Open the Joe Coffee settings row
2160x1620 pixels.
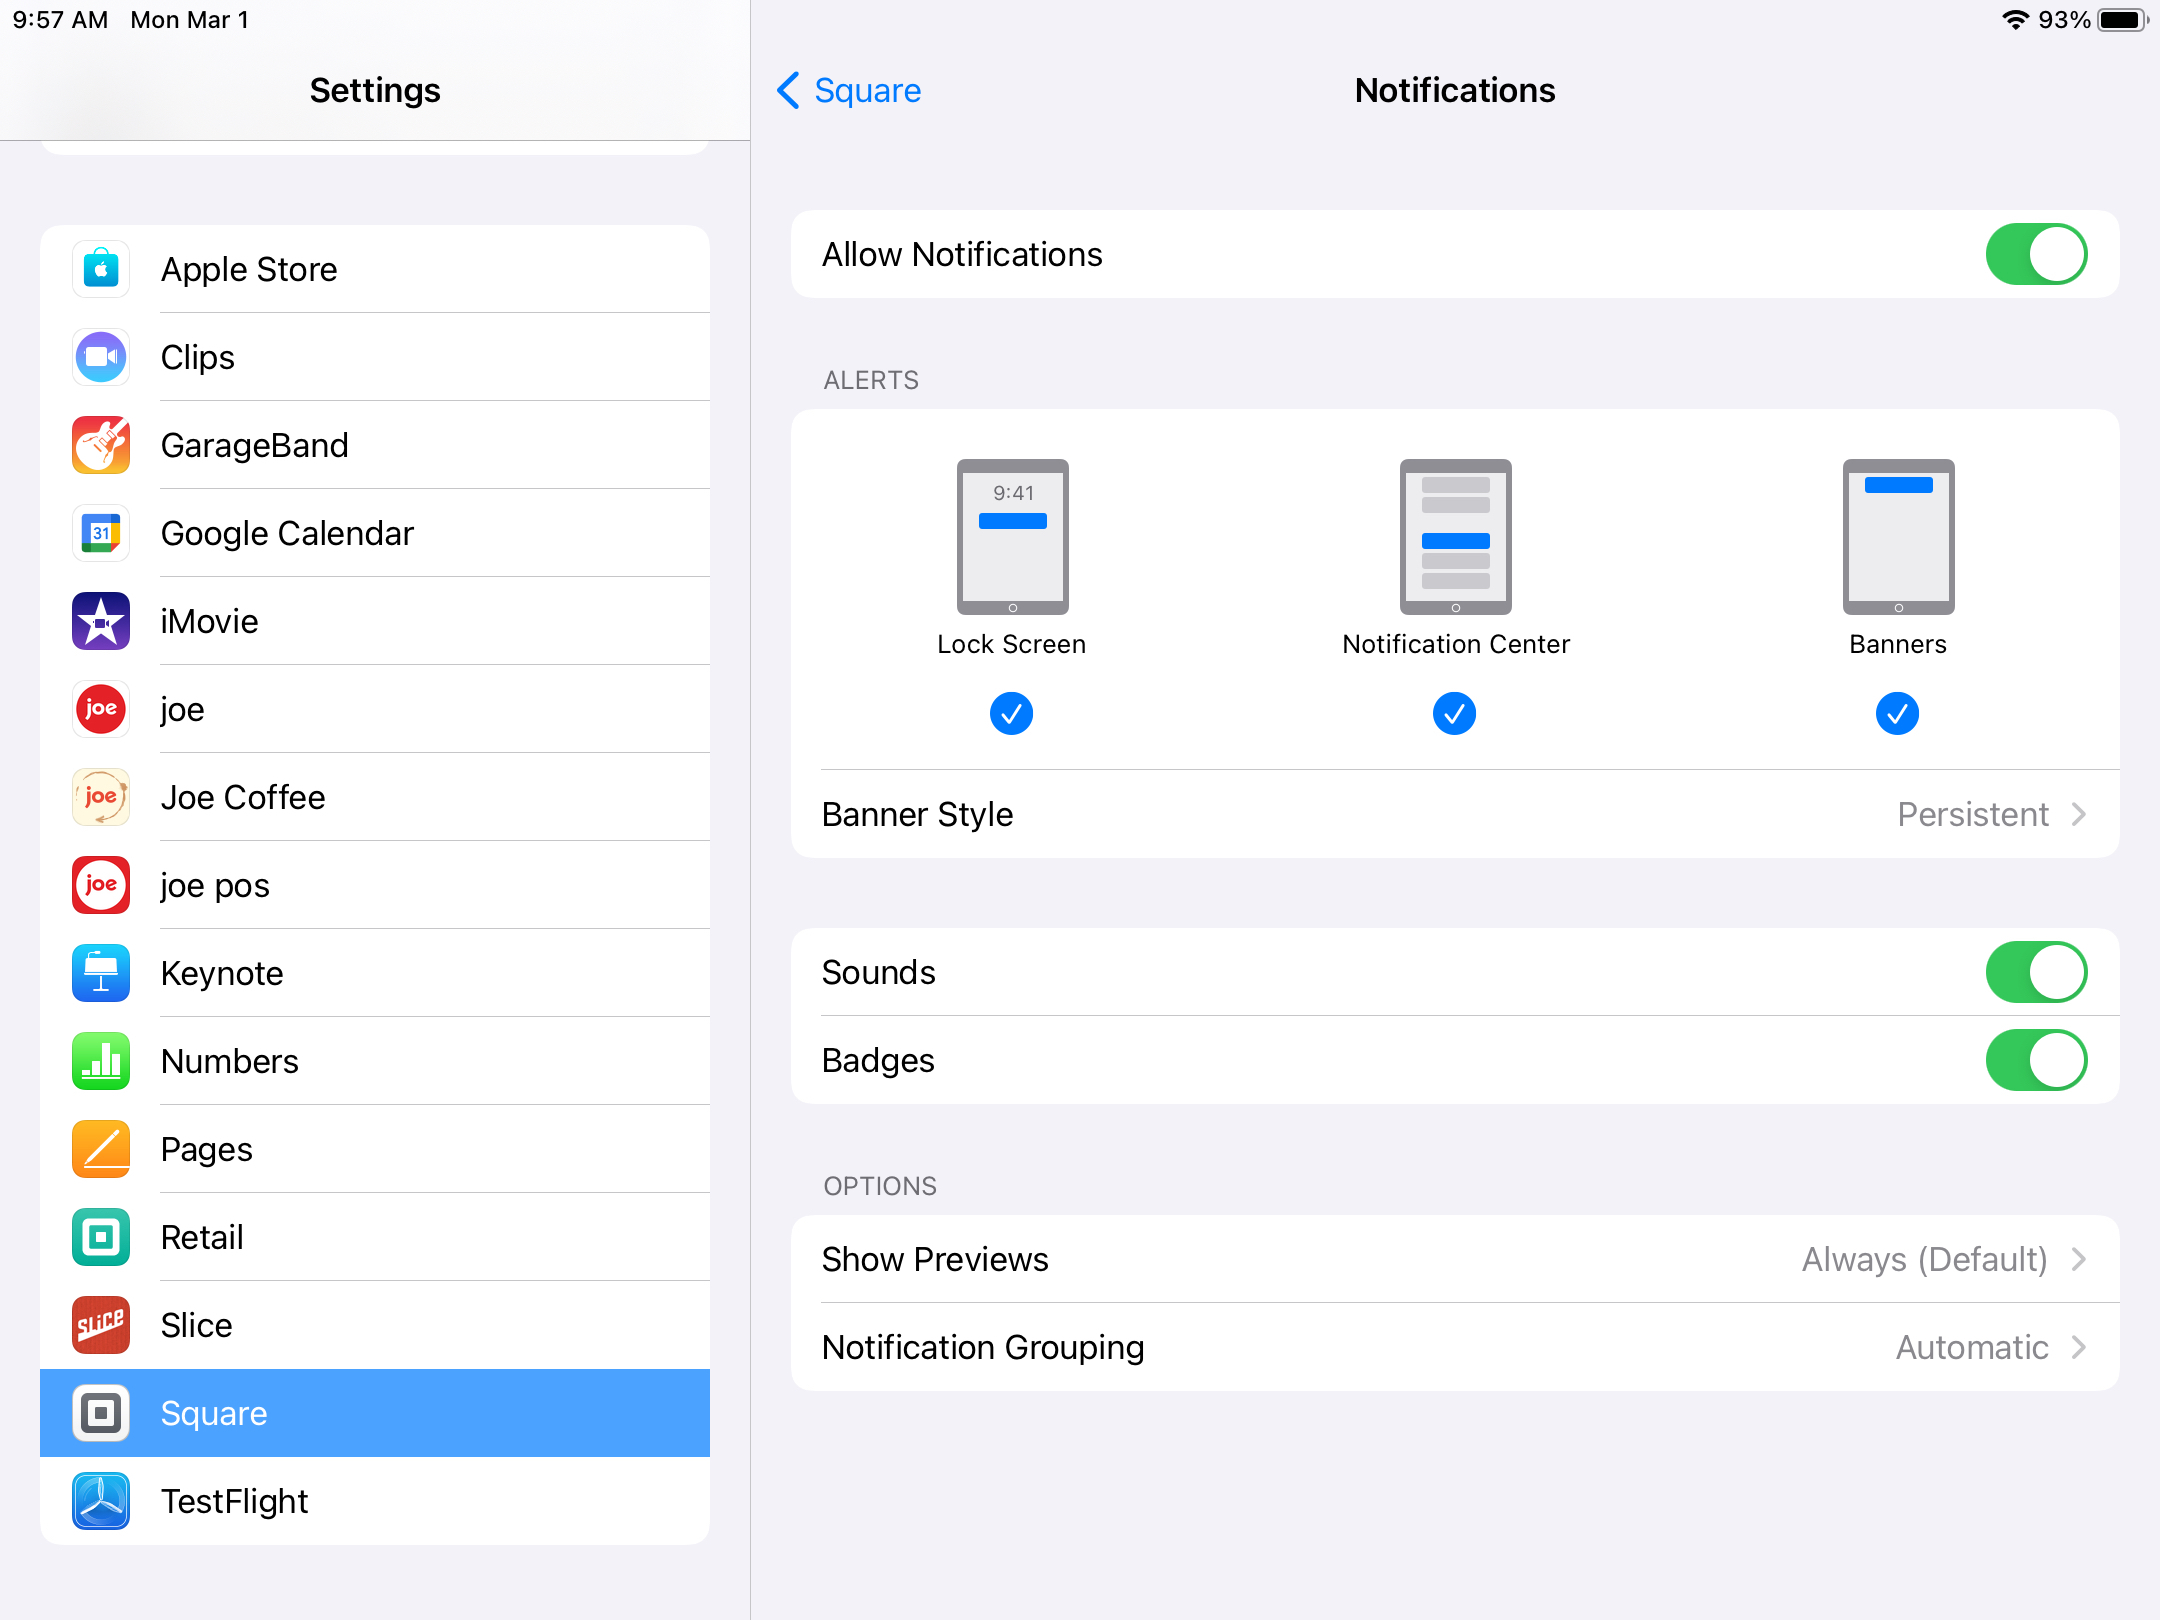point(375,797)
